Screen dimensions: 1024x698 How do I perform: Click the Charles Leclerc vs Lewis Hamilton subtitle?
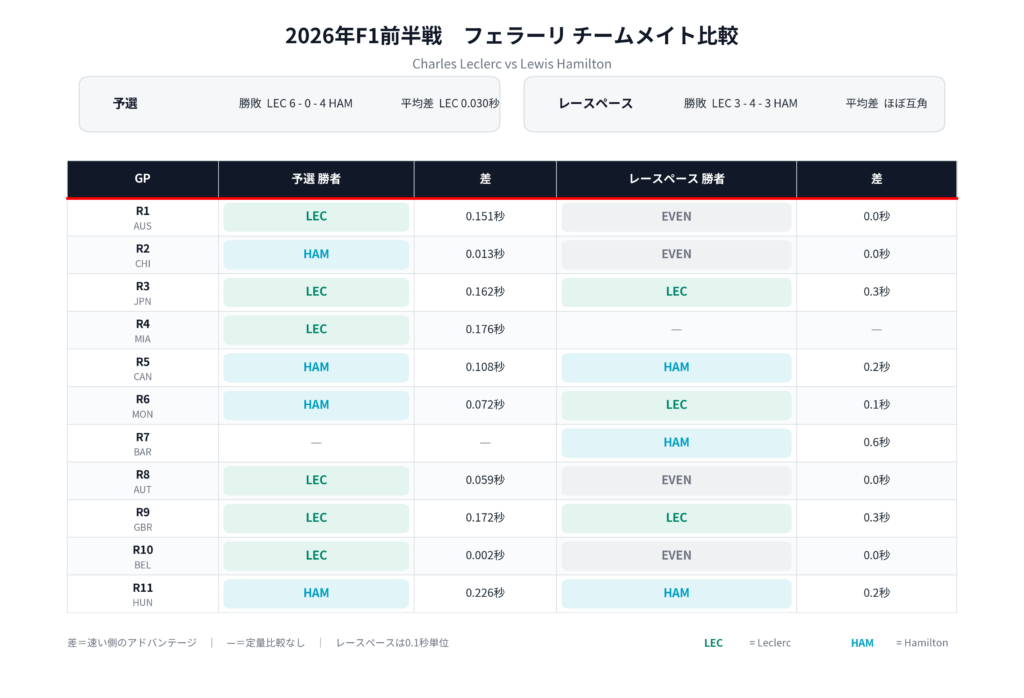(511, 64)
